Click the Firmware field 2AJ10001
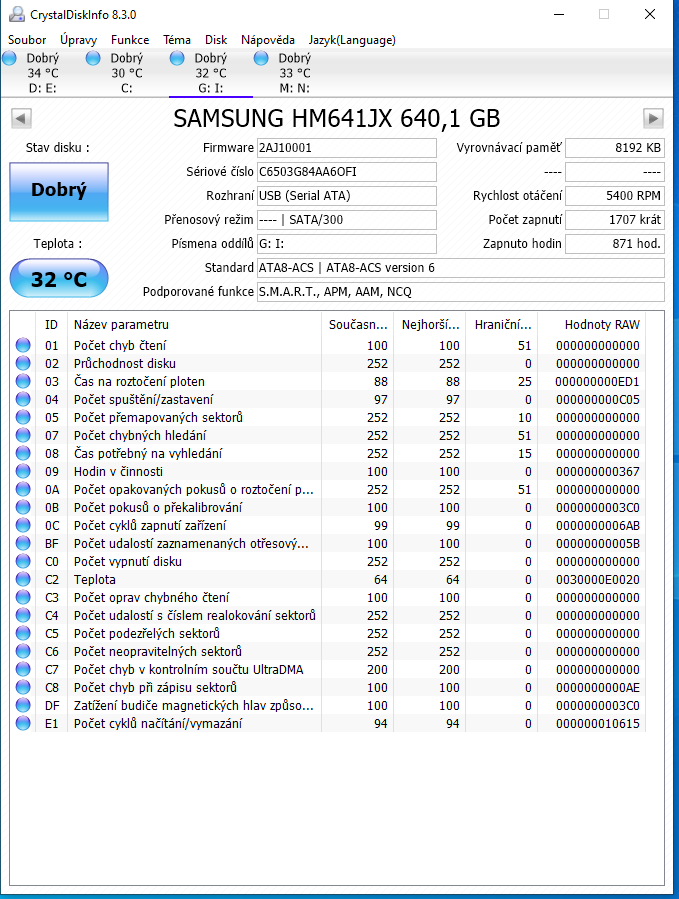Screen dimensions: 679x899 (346, 148)
